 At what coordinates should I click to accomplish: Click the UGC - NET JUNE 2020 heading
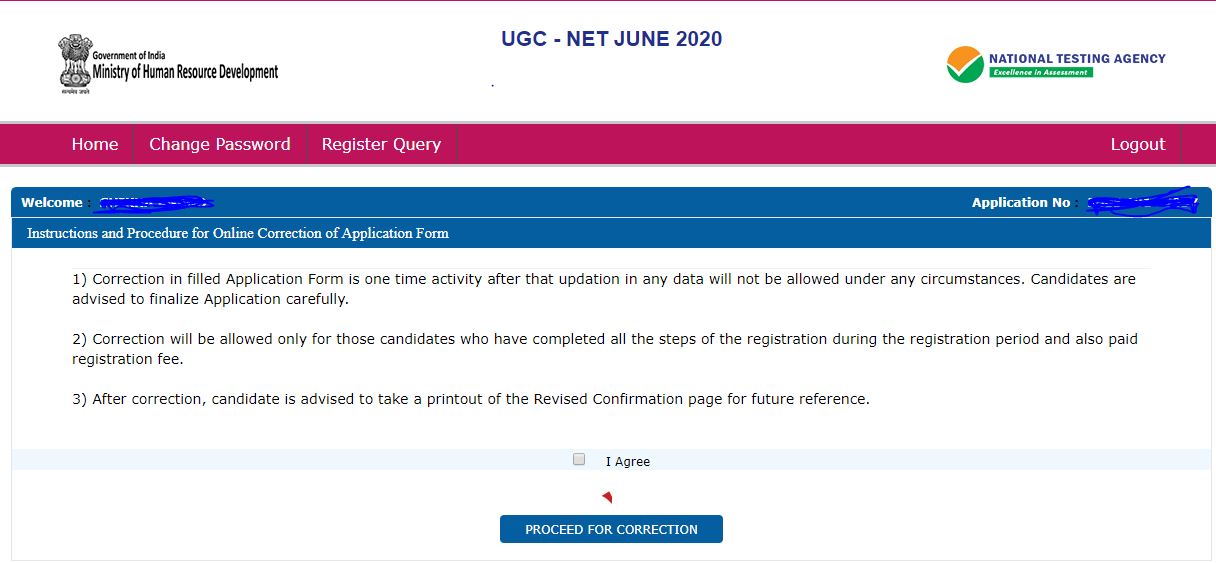point(611,40)
